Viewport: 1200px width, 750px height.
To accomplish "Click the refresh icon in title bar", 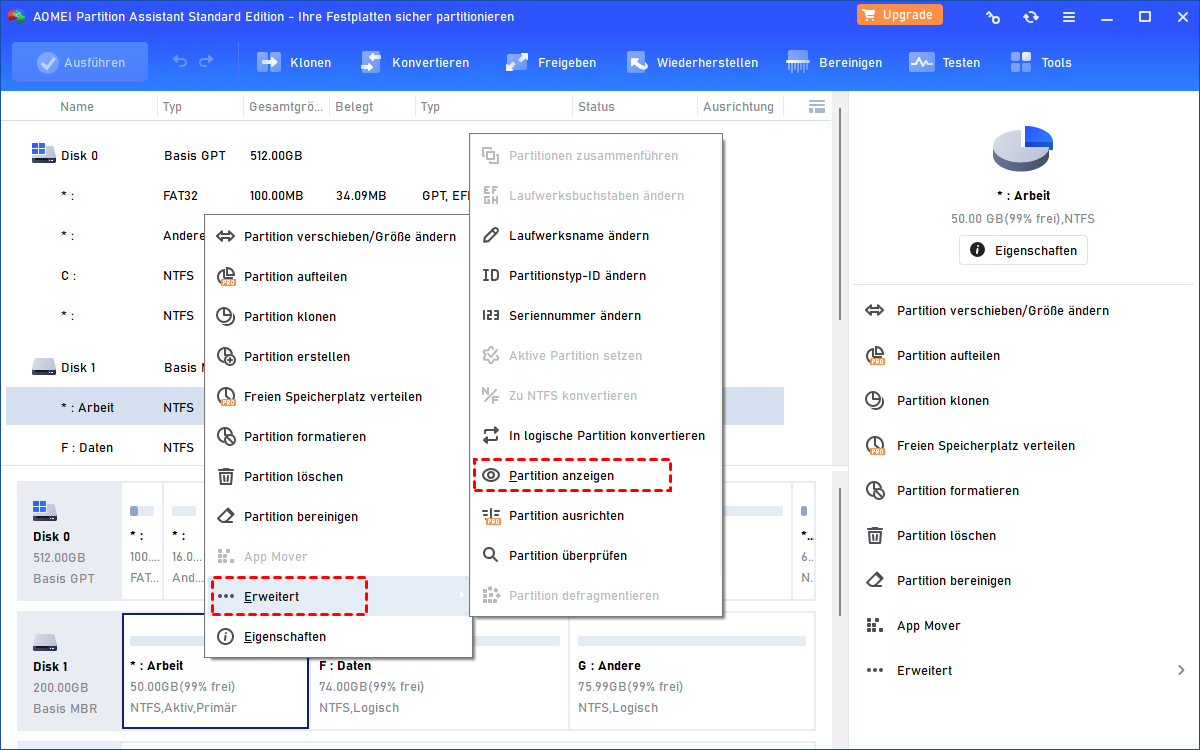I will (1031, 17).
